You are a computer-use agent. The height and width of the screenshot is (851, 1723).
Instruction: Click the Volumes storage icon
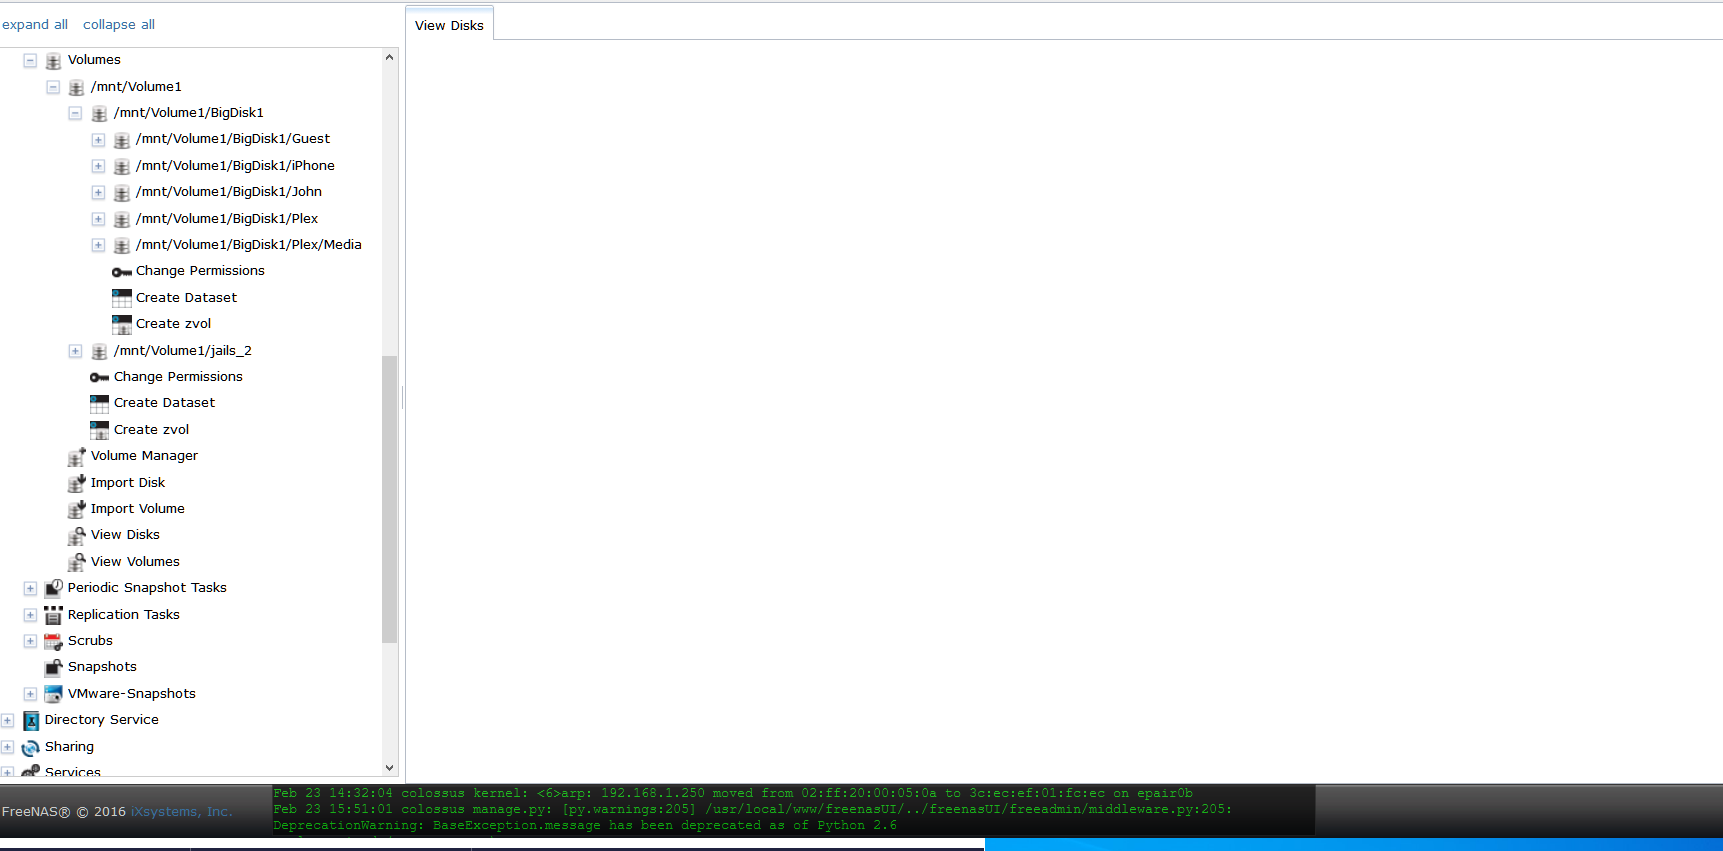54,61
